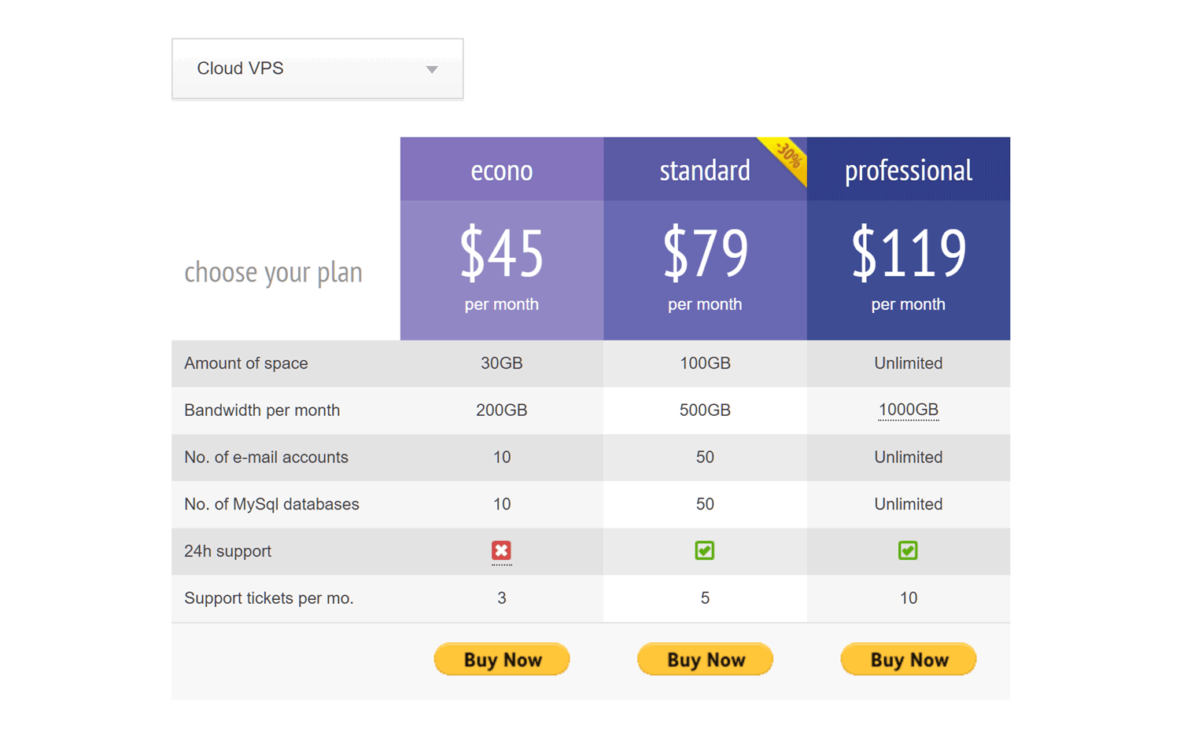This screenshot has width=1180, height=732.
Task: Click the $119 per month price
Action: tap(908, 254)
